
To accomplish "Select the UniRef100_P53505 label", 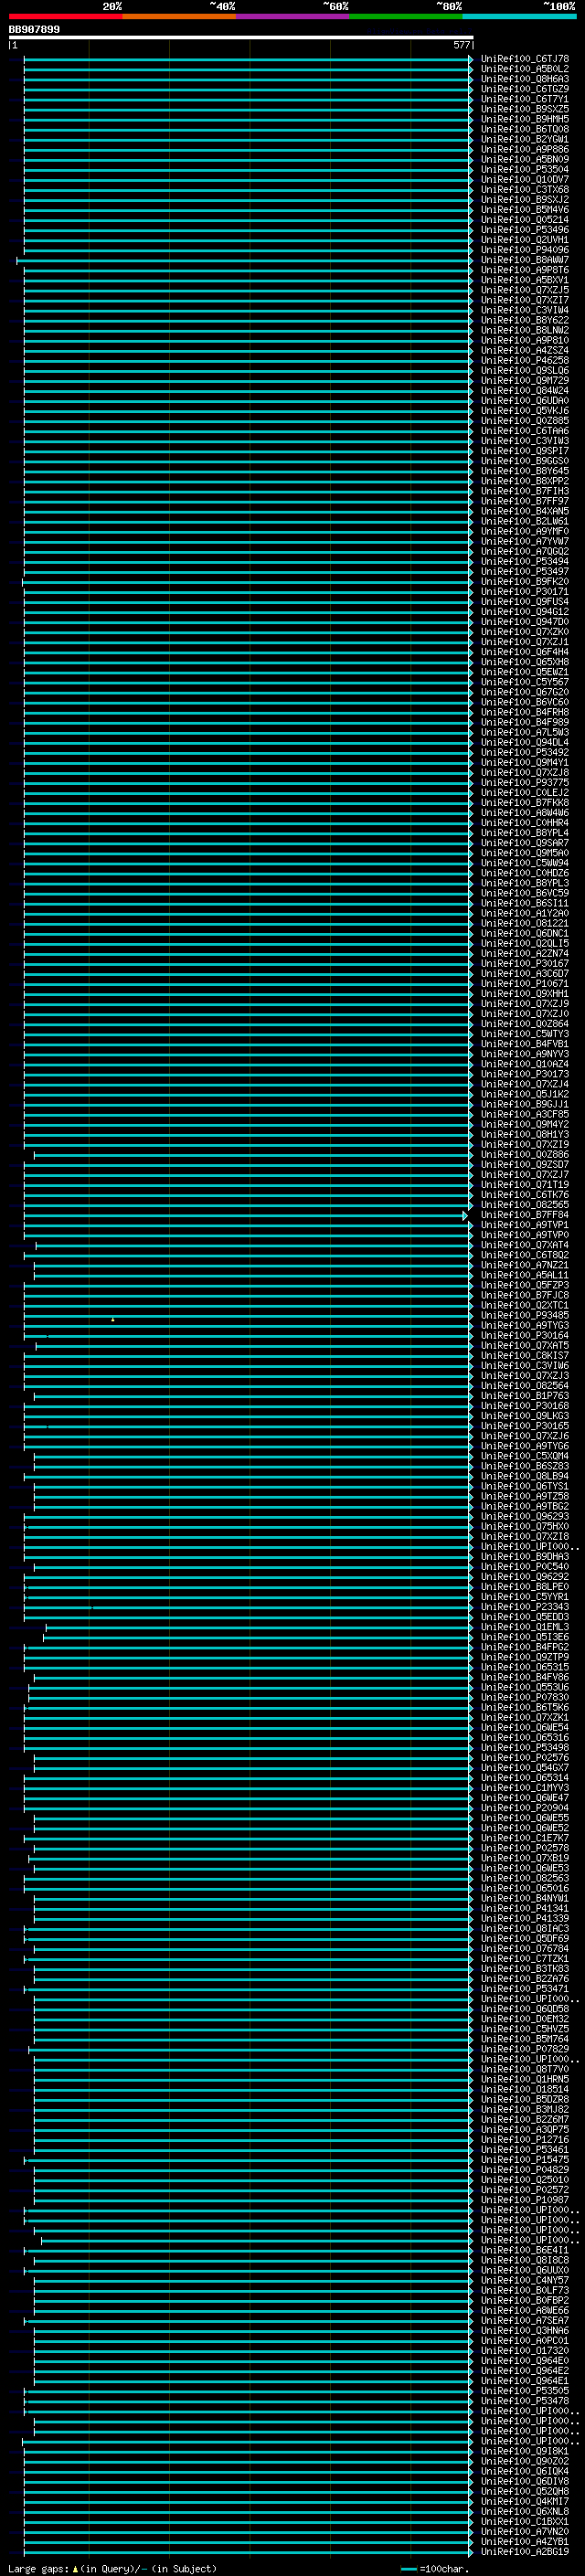I will pos(525,2391).
